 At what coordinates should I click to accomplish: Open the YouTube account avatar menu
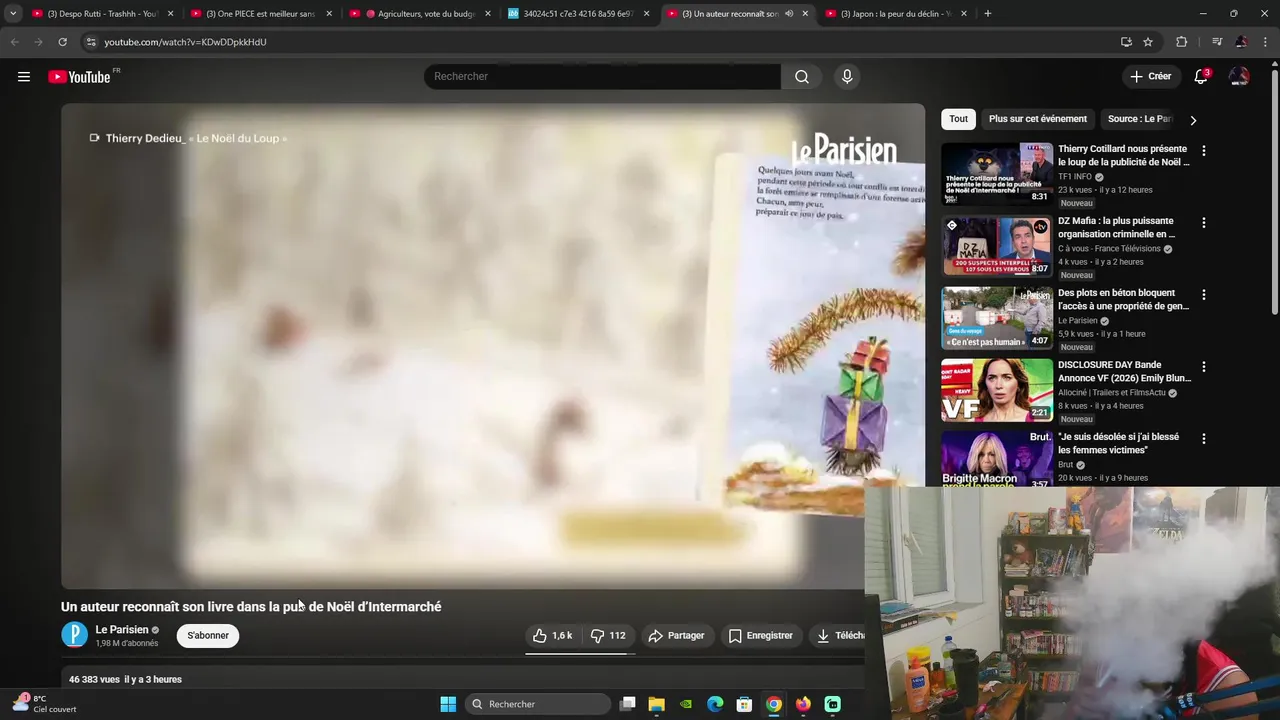point(1239,76)
